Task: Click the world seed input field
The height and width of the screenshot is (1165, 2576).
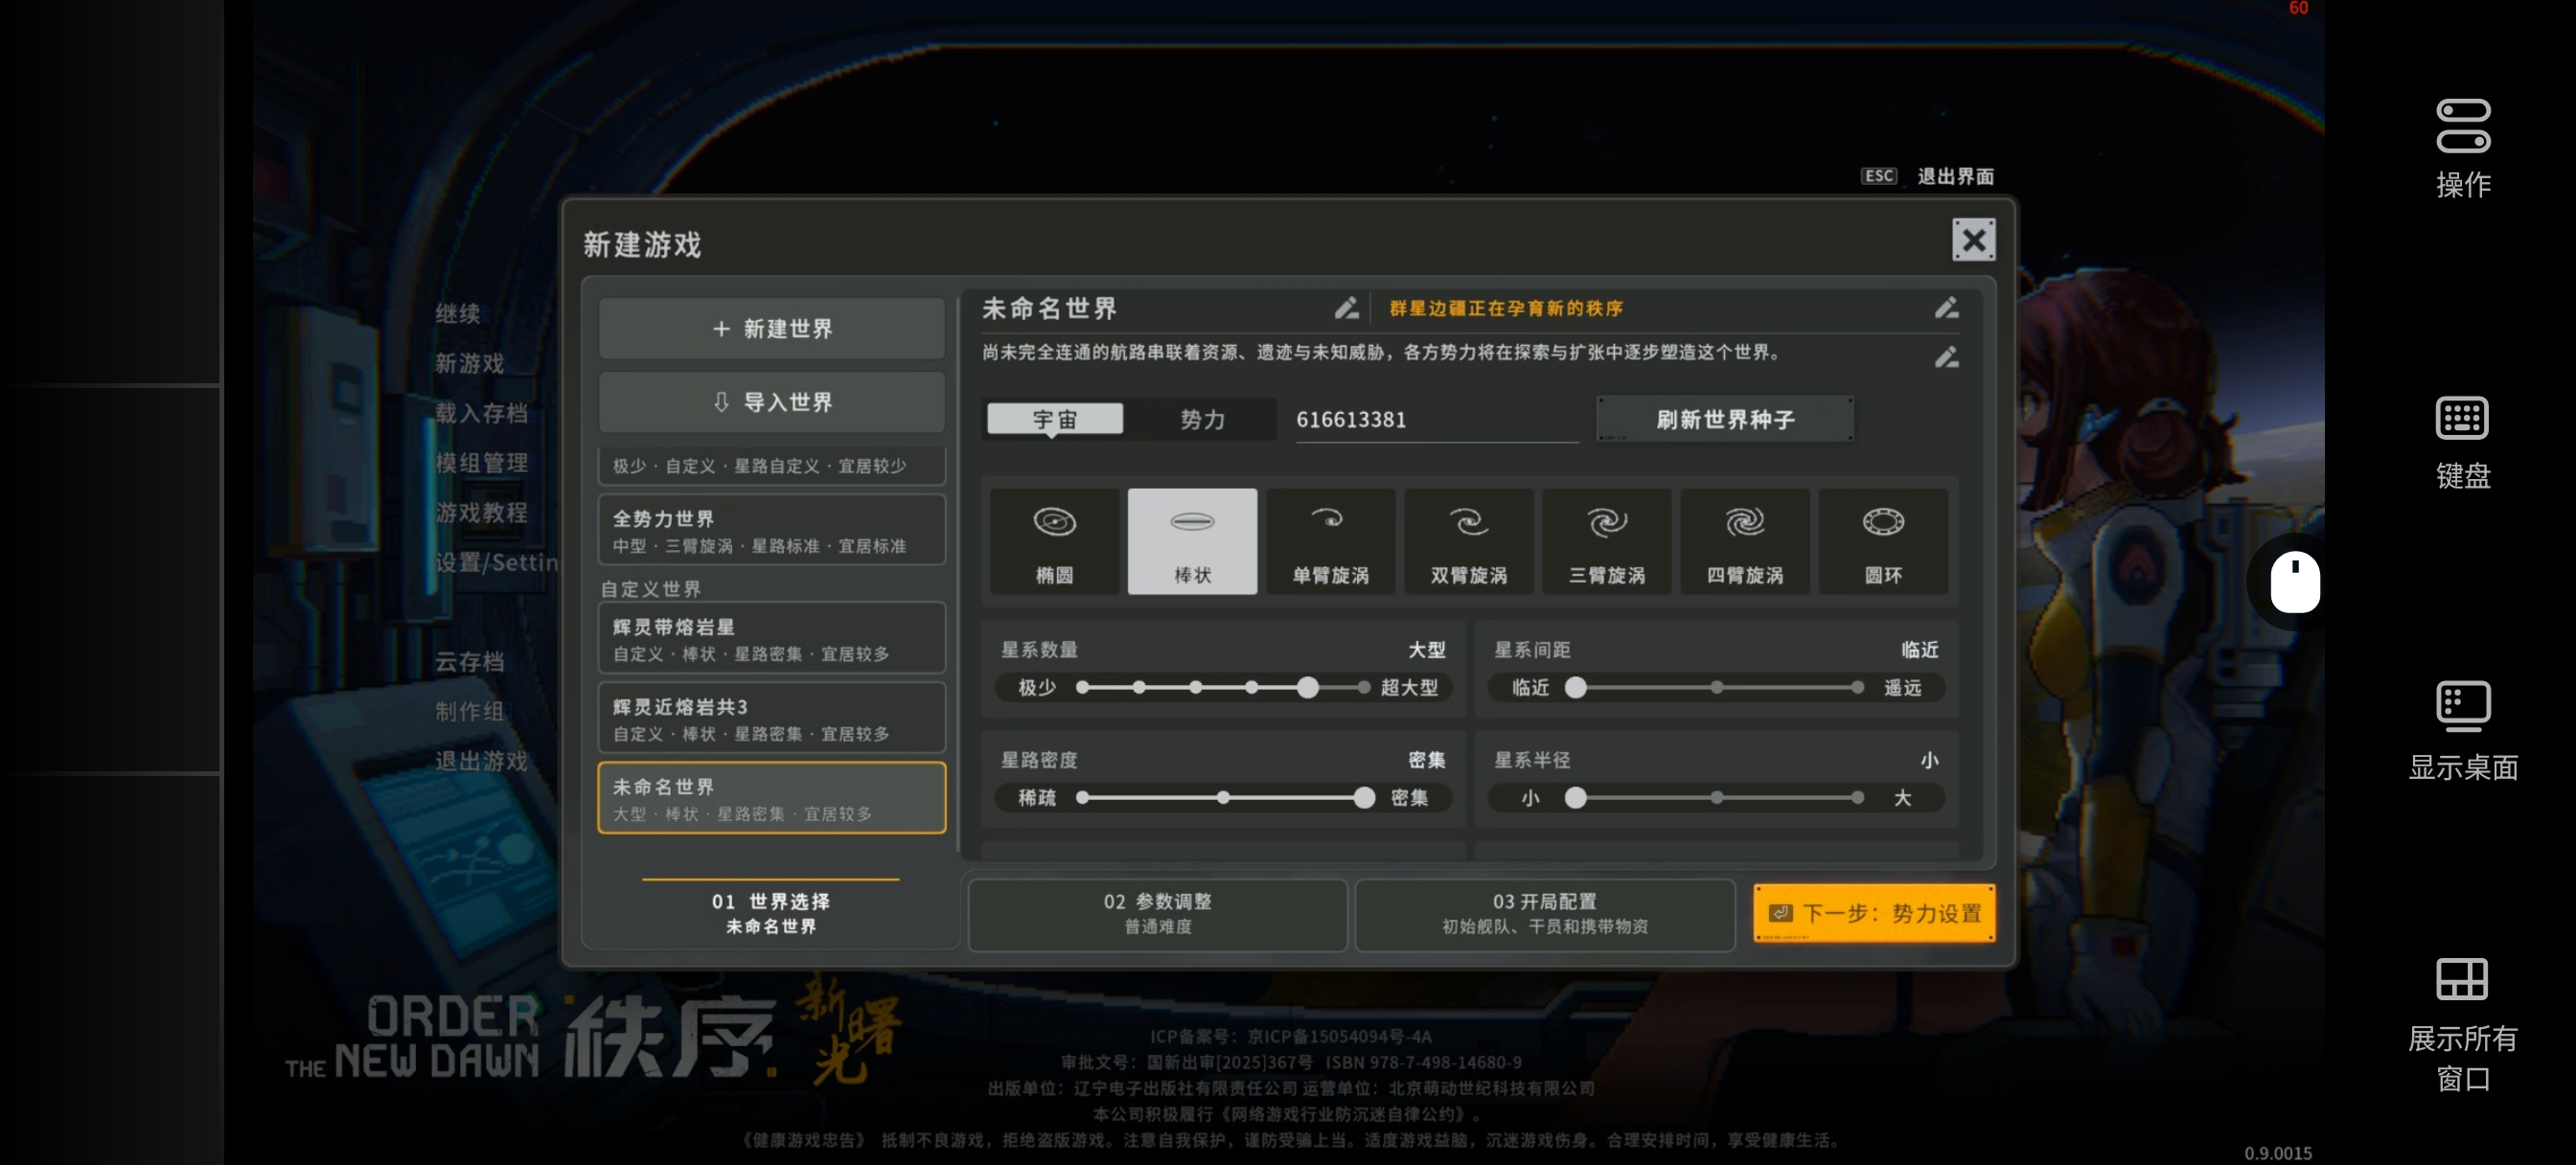Action: (1436, 420)
